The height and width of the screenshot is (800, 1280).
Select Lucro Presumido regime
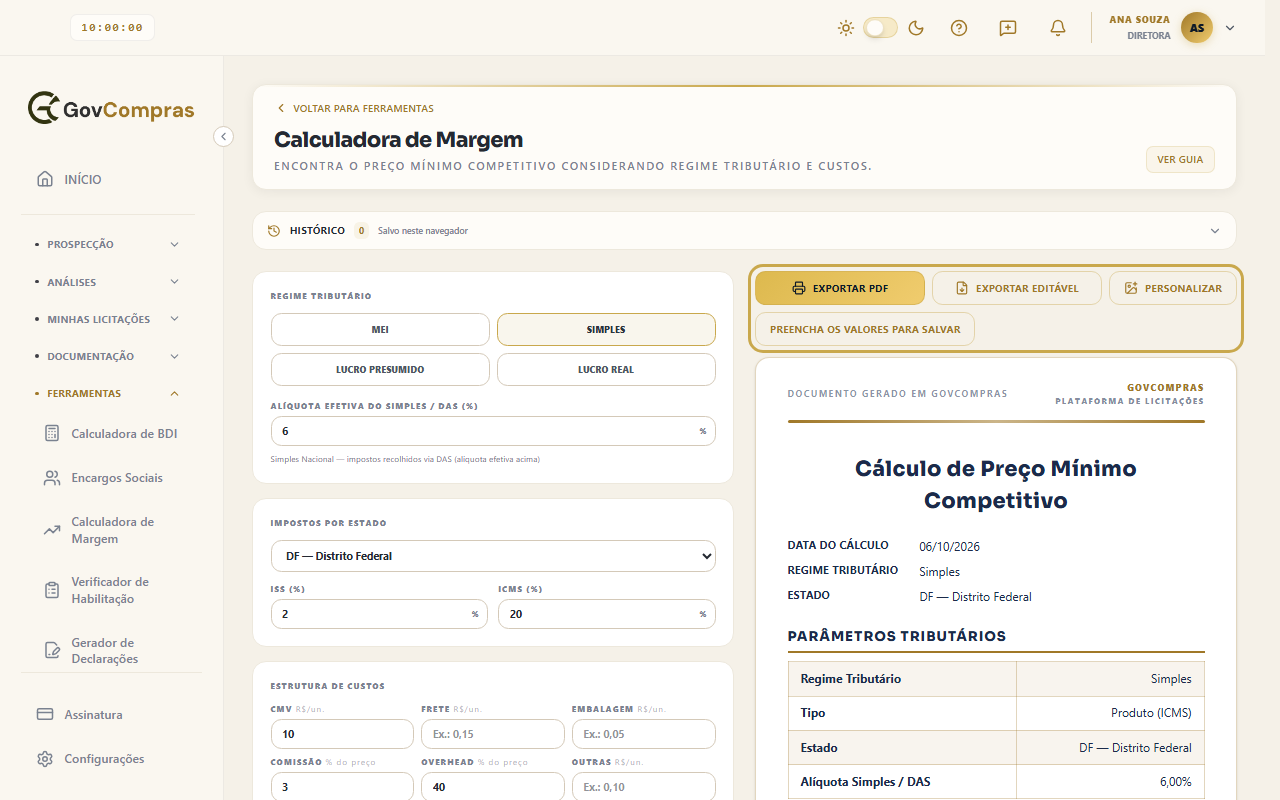point(380,369)
